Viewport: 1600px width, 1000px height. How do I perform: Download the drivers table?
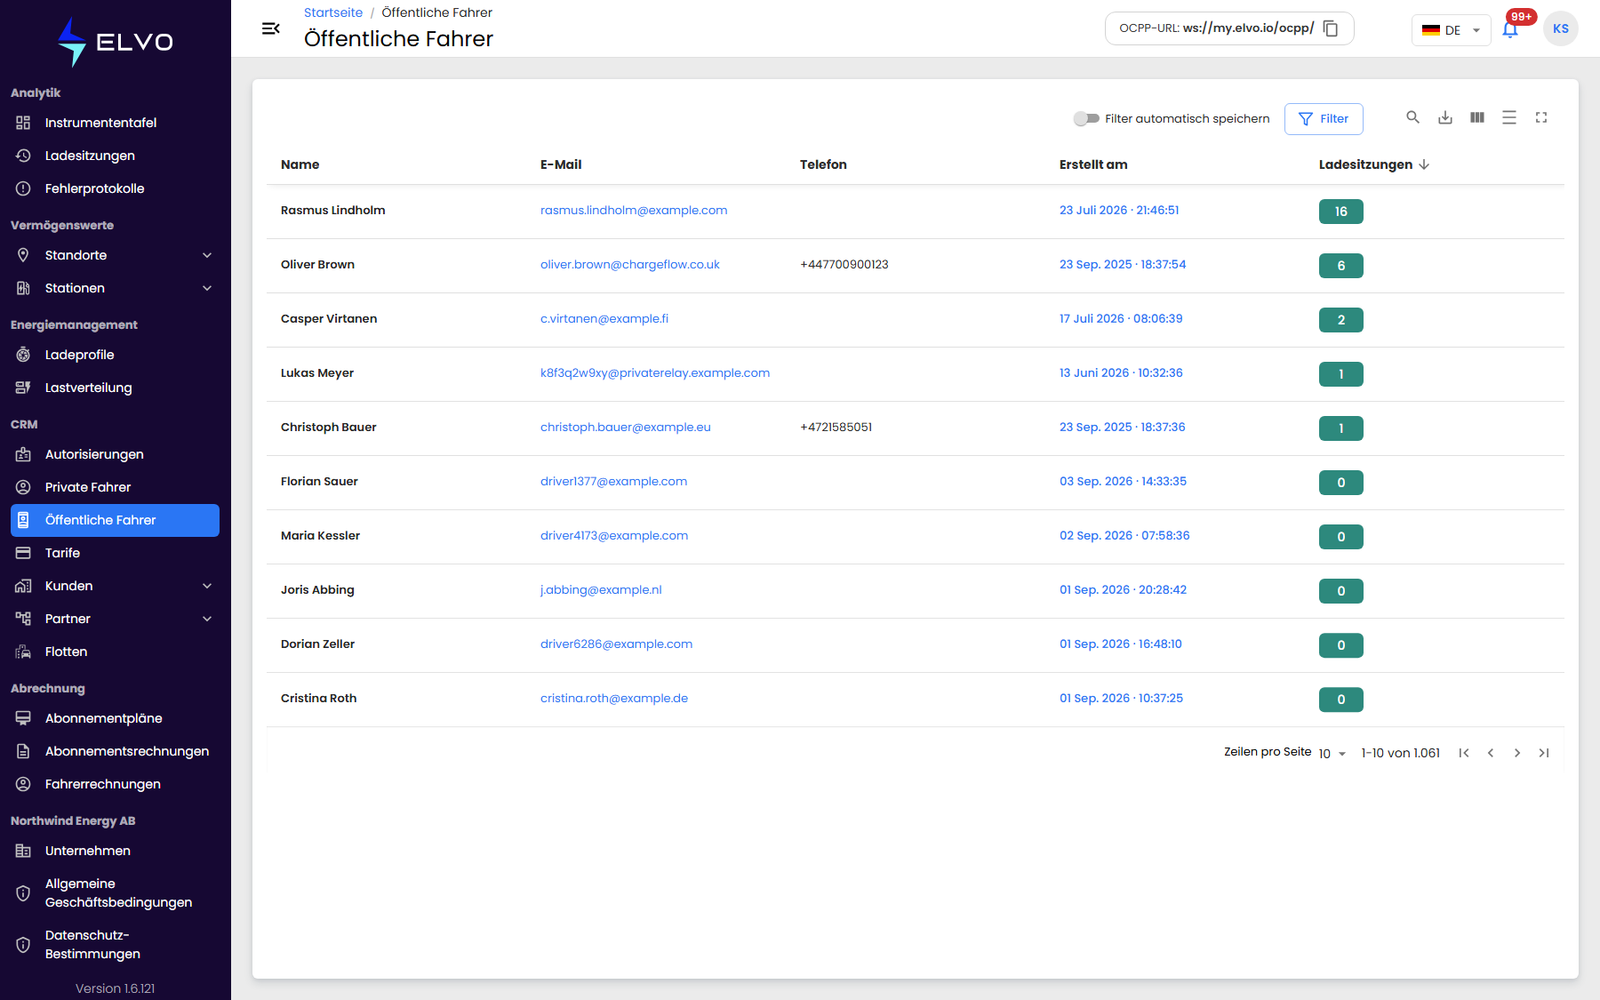tap(1445, 117)
